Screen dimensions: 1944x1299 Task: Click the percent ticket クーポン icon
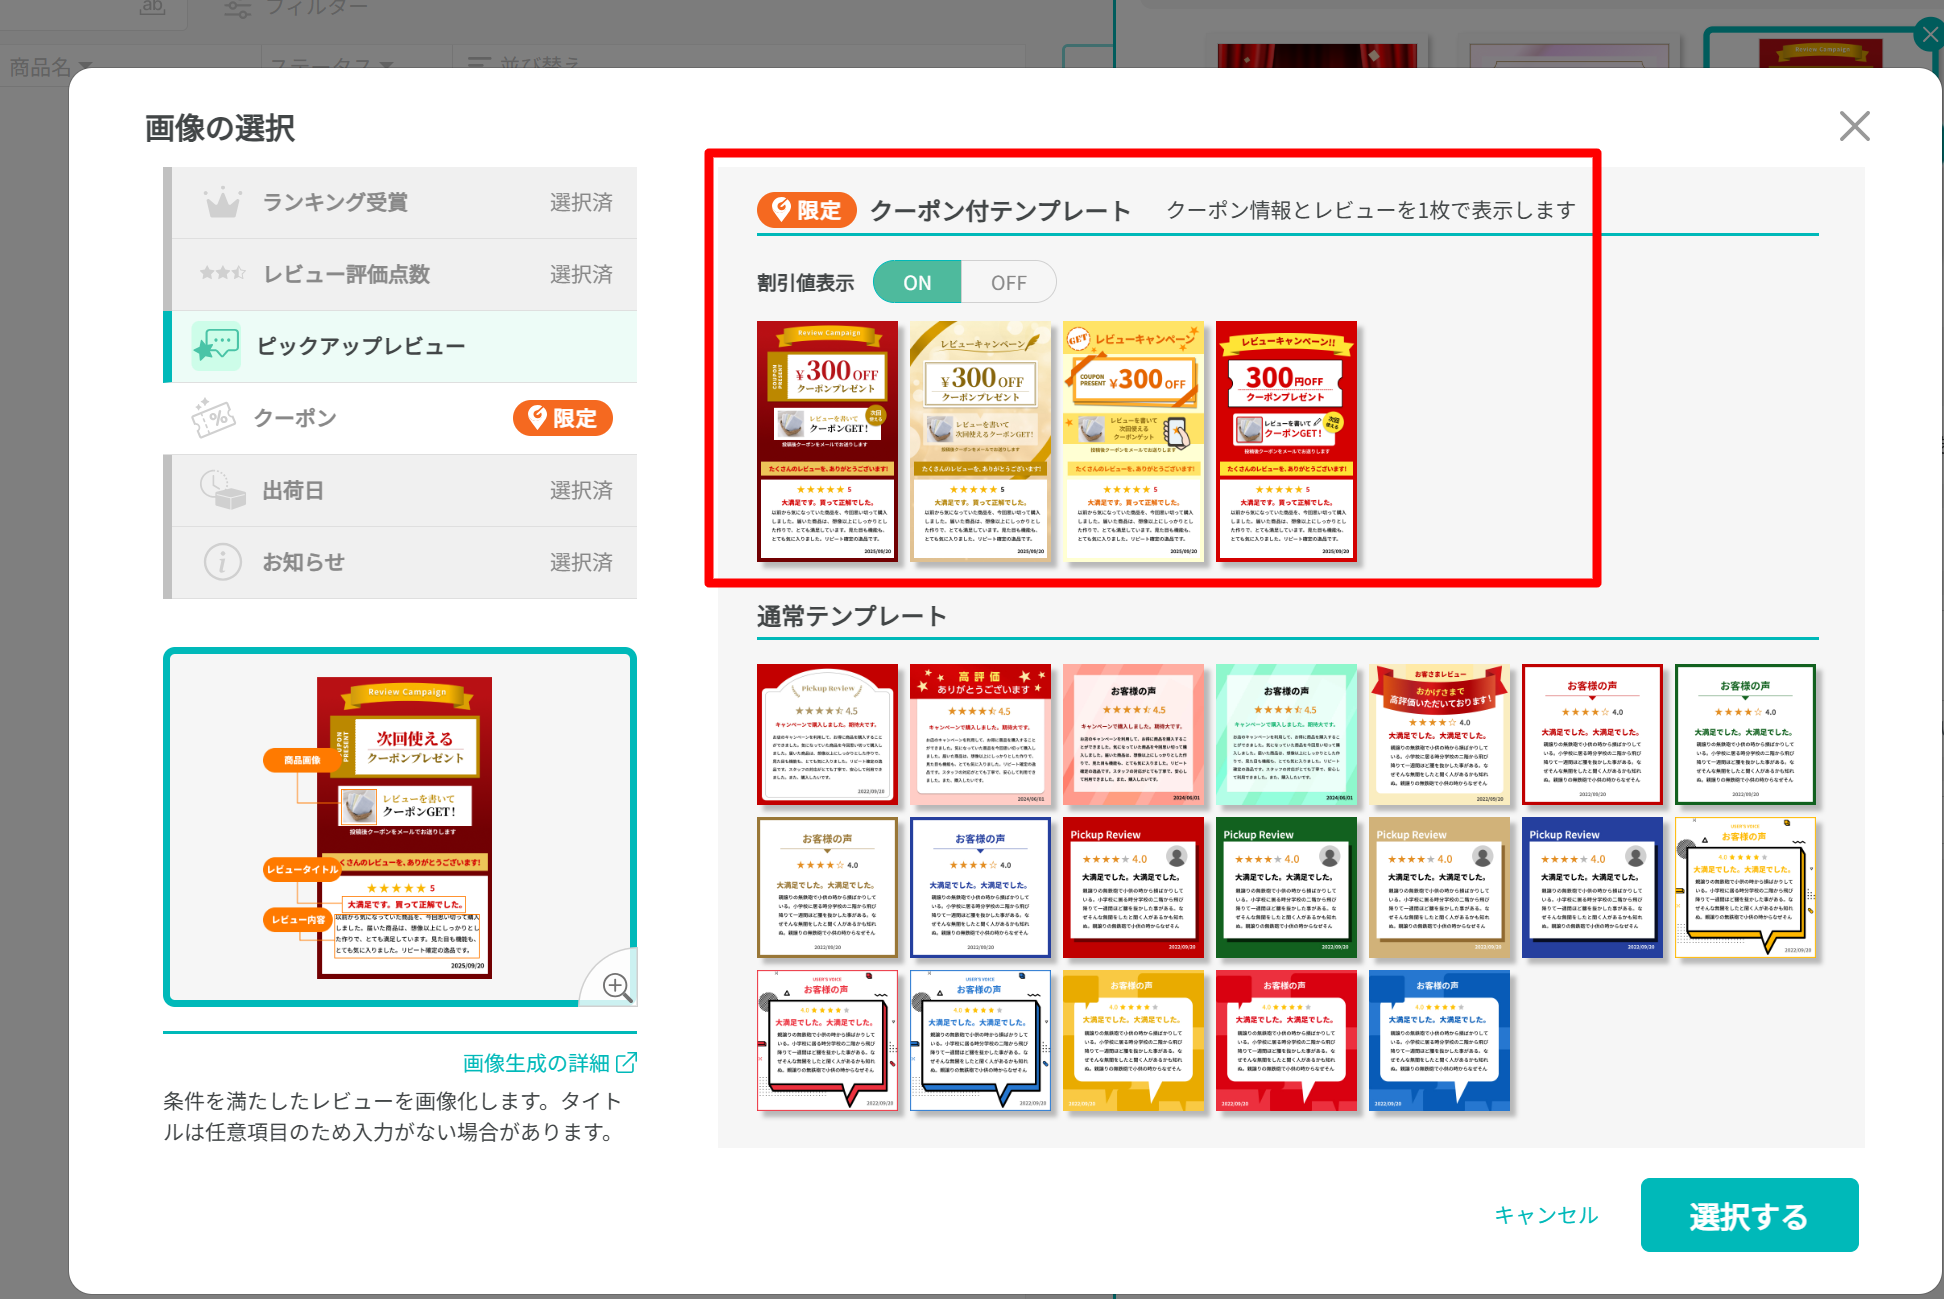click(213, 418)
